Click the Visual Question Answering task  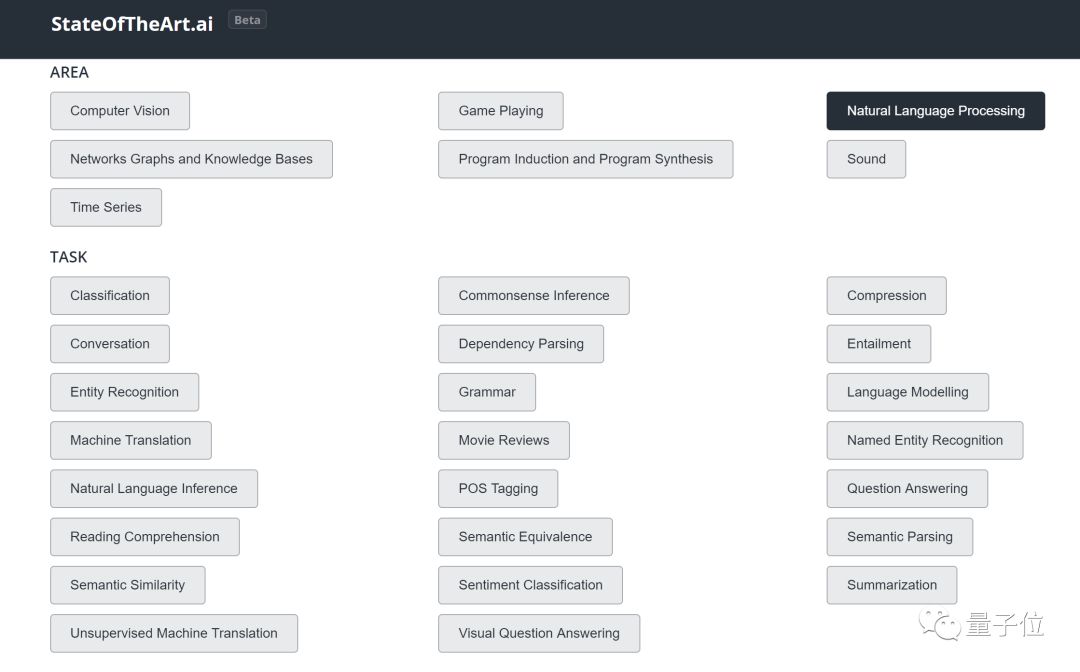point(539,633)
